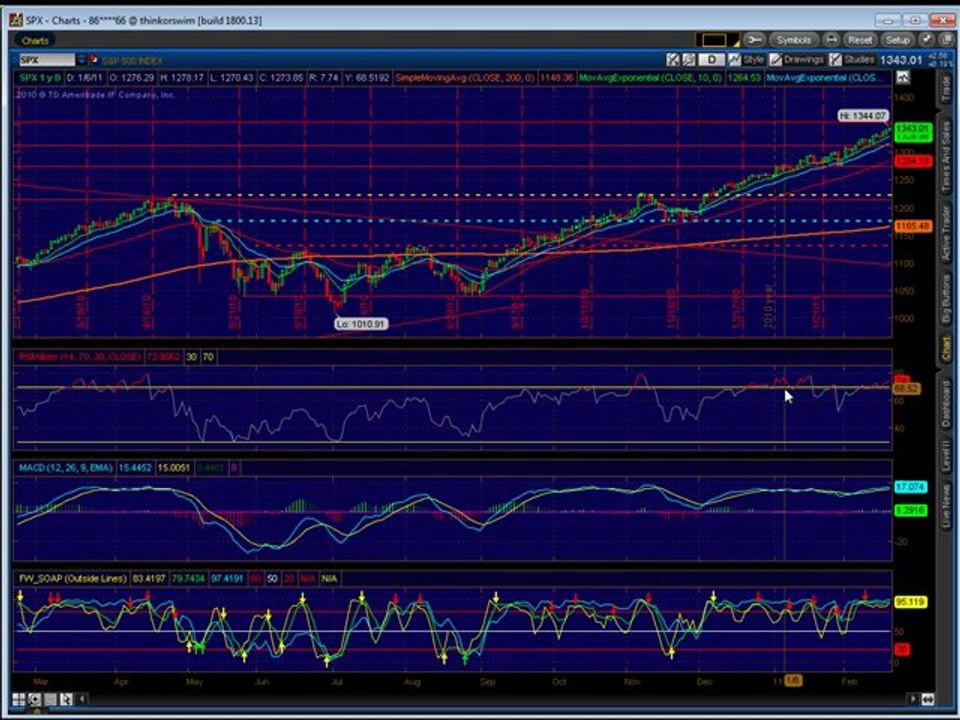Open the Dashboard sidebar tab
This screenshot has width=960, height=720.
946,403
